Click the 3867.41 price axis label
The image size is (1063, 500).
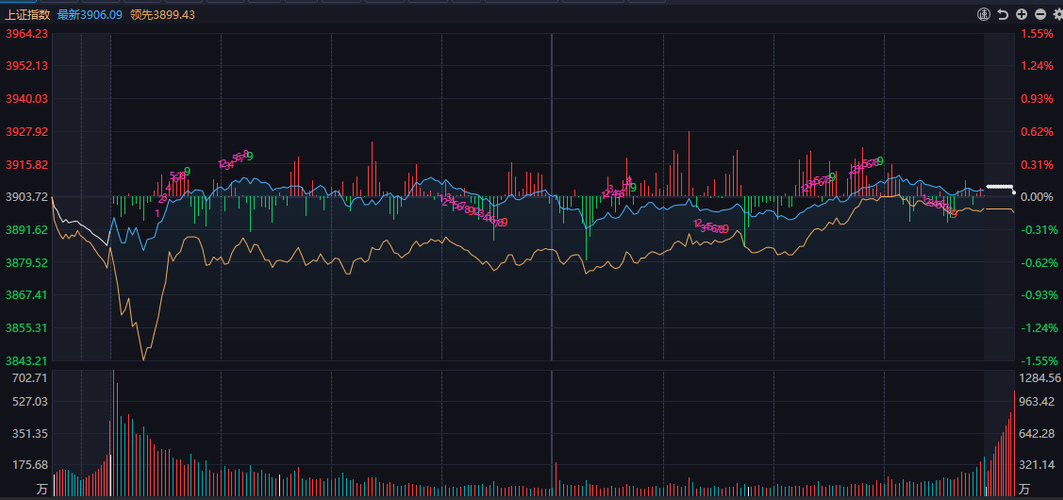coord(27,295)
